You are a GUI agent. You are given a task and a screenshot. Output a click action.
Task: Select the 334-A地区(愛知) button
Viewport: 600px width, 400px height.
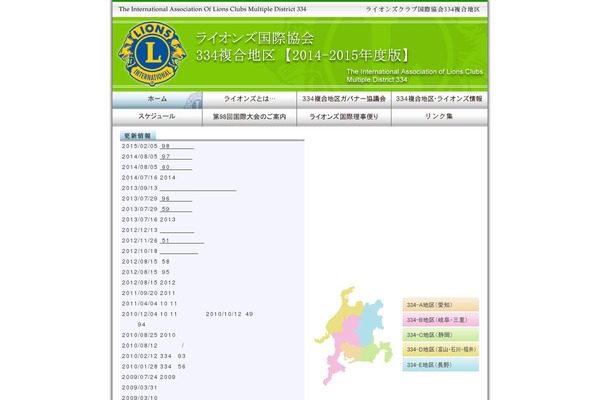pos(440,305)
